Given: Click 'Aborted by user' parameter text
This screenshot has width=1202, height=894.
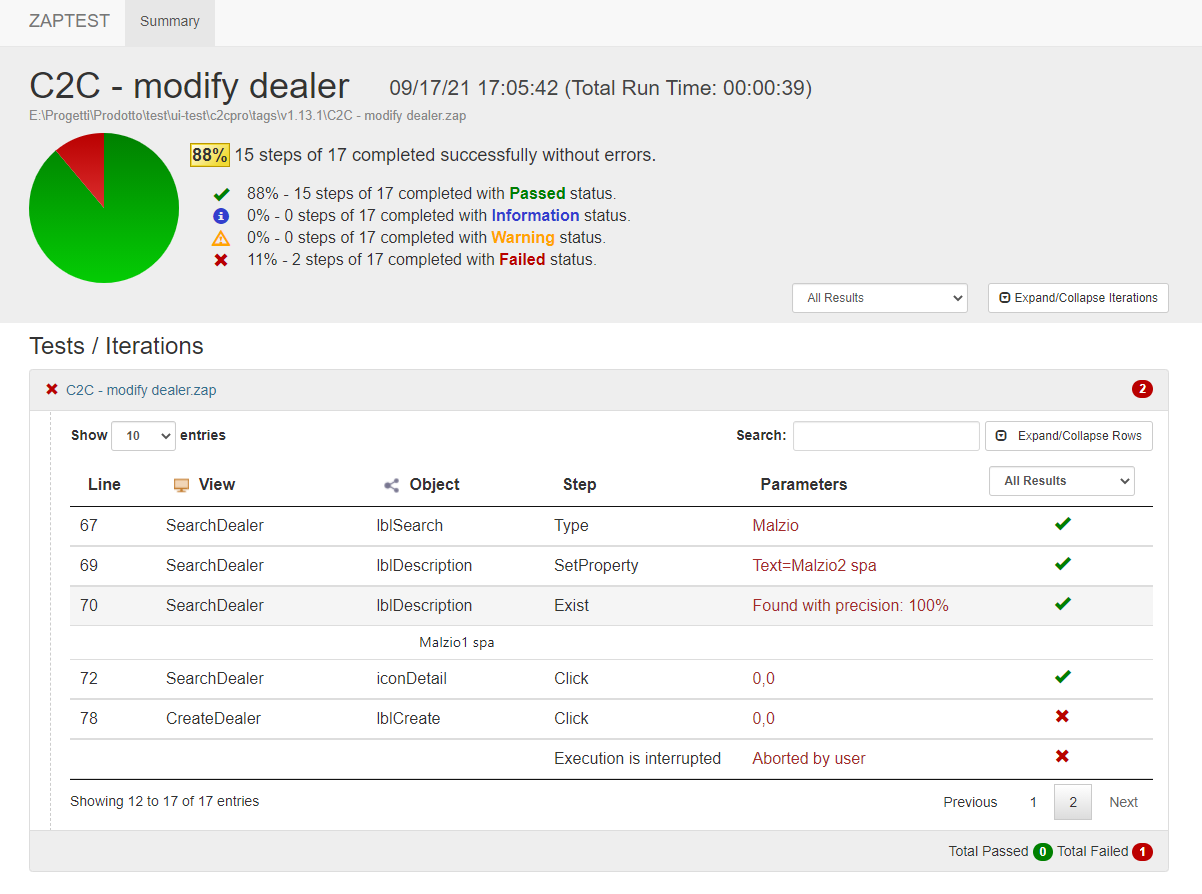Looking at the screenshot, I should [x=809, y=759].
